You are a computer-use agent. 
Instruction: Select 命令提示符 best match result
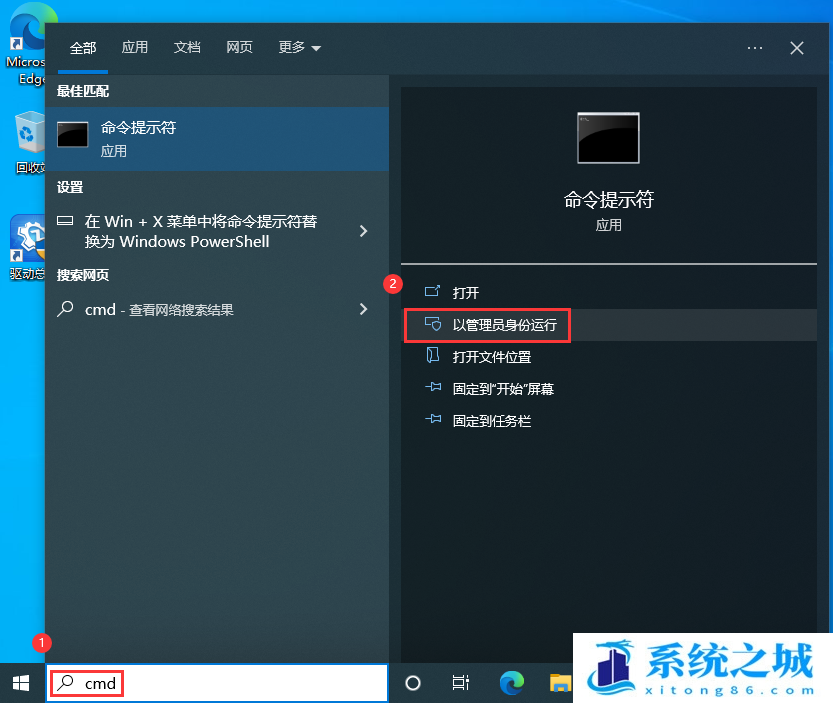tap(217, 139)
